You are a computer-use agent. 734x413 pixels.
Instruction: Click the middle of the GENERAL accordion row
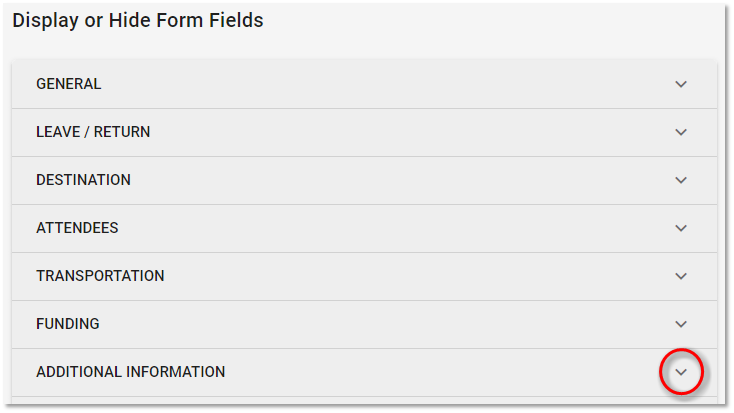pos(364,84)
